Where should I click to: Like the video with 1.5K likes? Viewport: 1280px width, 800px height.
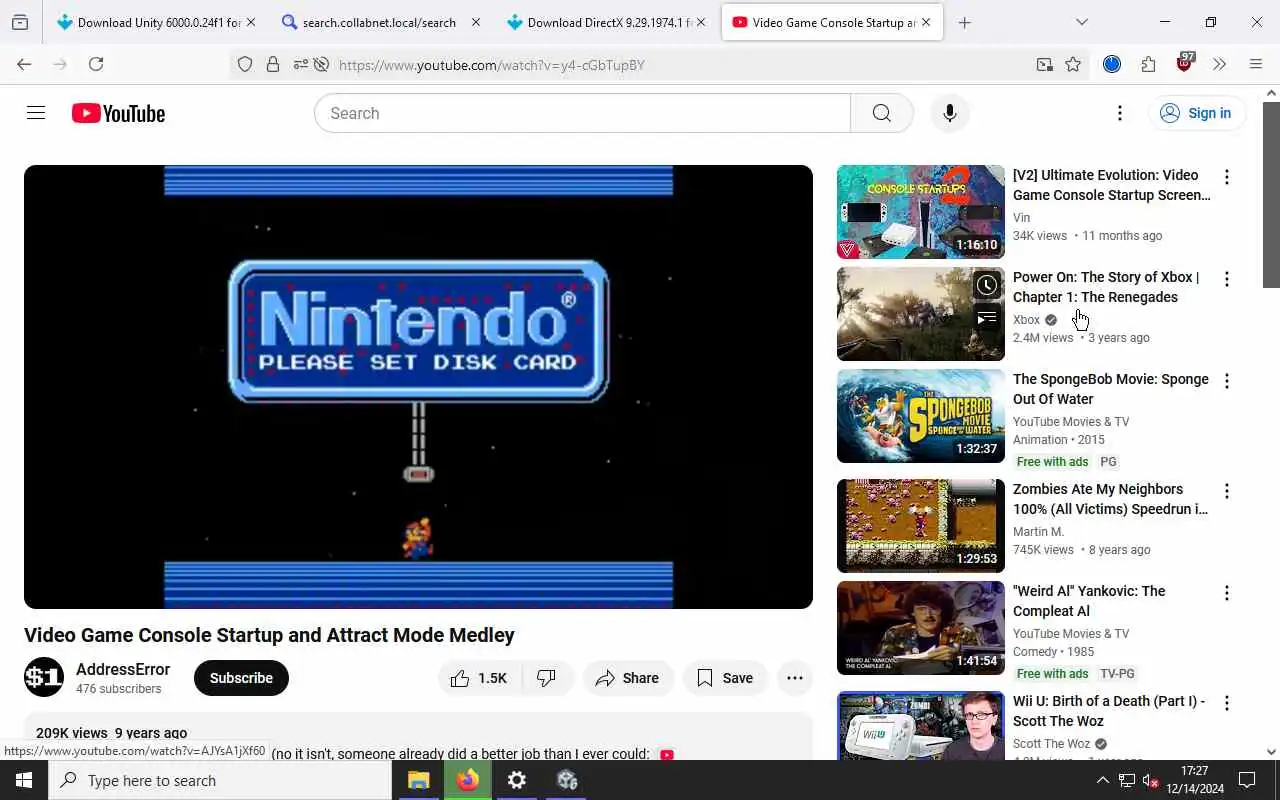coord(480,678)
